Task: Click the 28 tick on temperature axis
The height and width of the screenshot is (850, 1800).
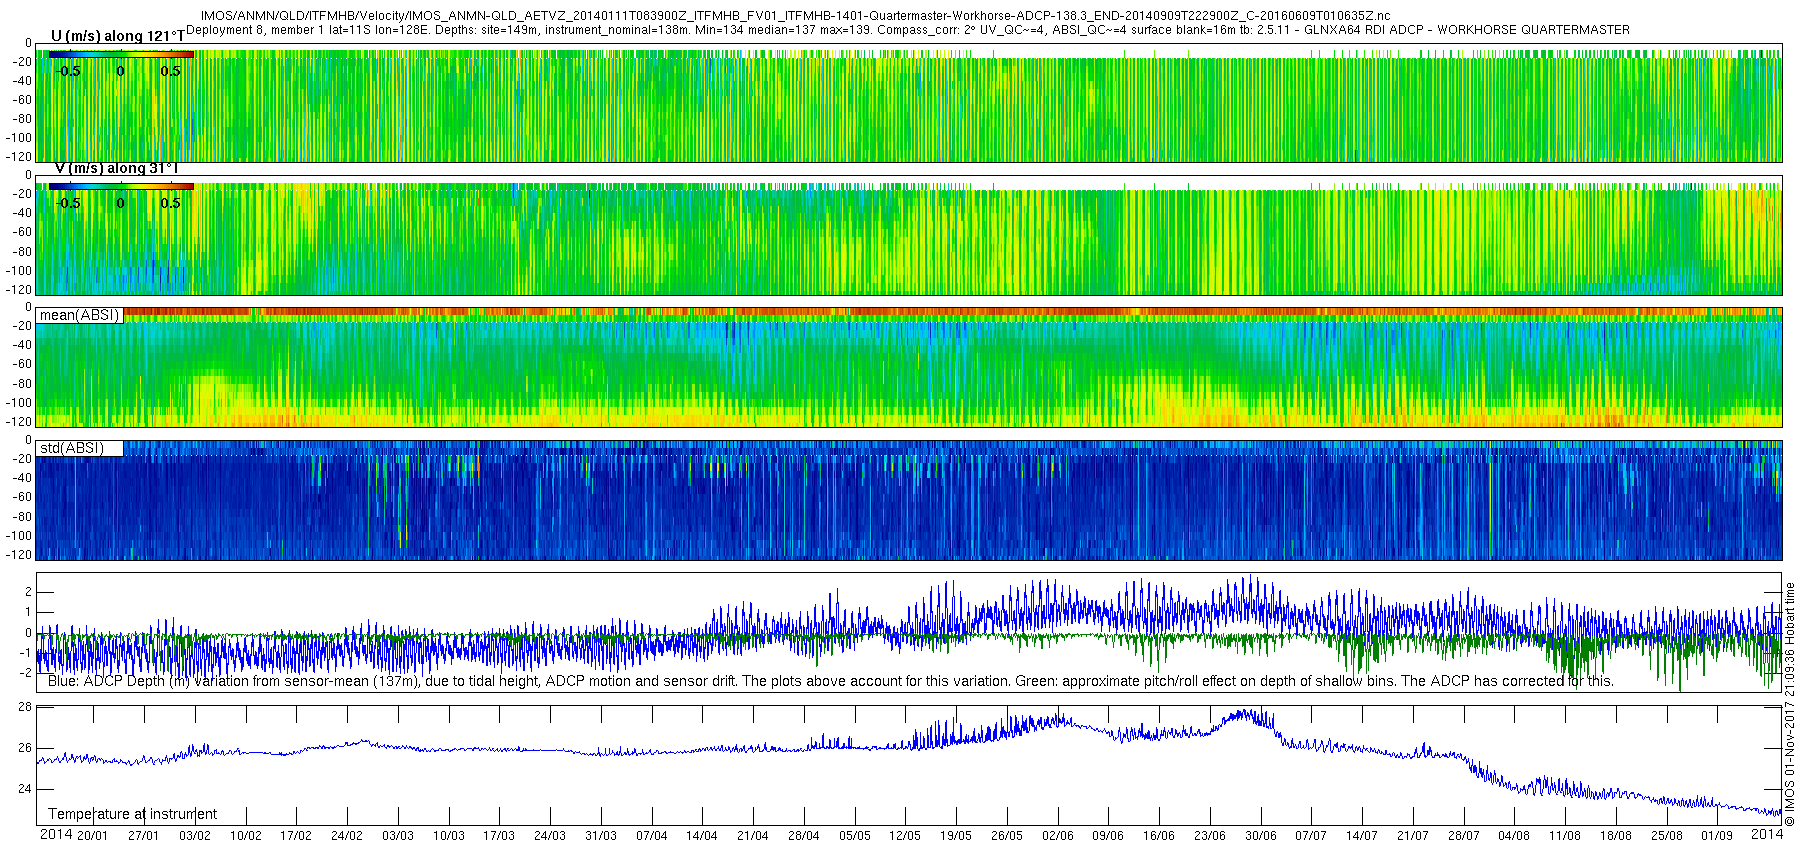Action: coord(25,707)
